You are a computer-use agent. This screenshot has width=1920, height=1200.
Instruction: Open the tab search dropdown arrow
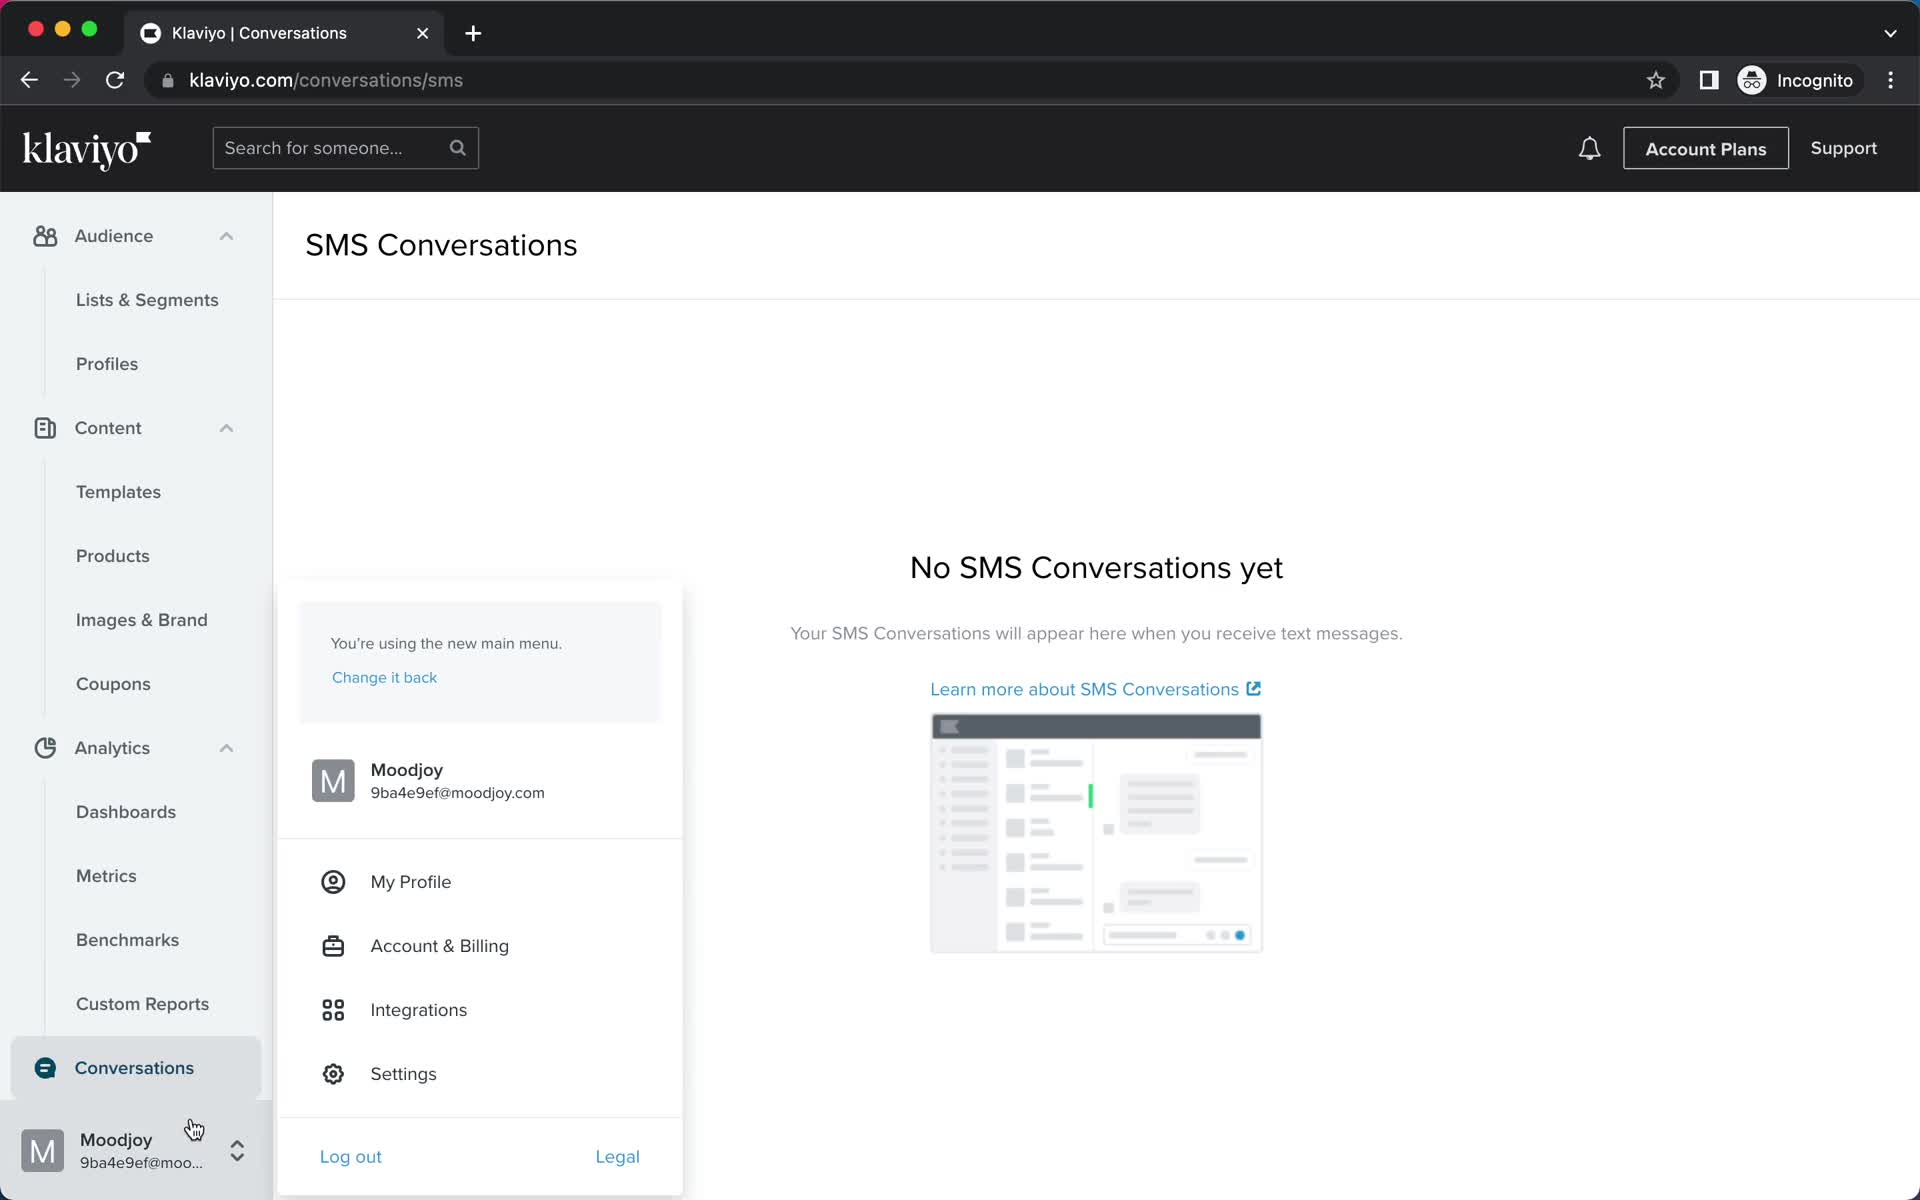coord(1890,33)
